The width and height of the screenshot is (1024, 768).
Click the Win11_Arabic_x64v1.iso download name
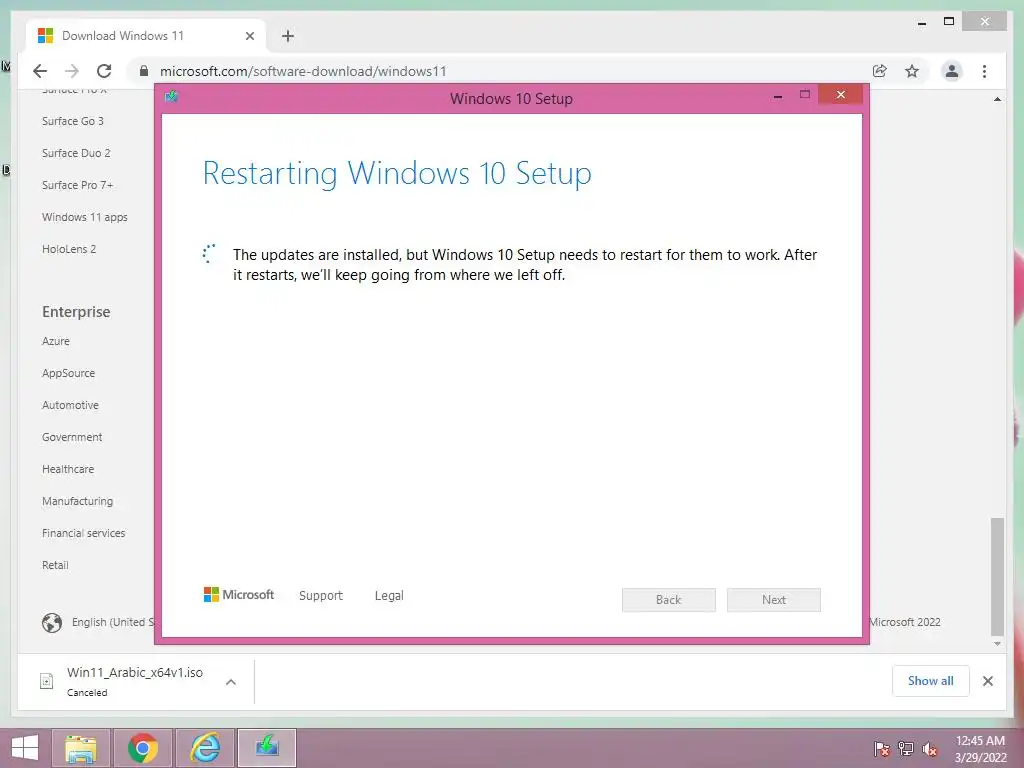tap(135, 672)
